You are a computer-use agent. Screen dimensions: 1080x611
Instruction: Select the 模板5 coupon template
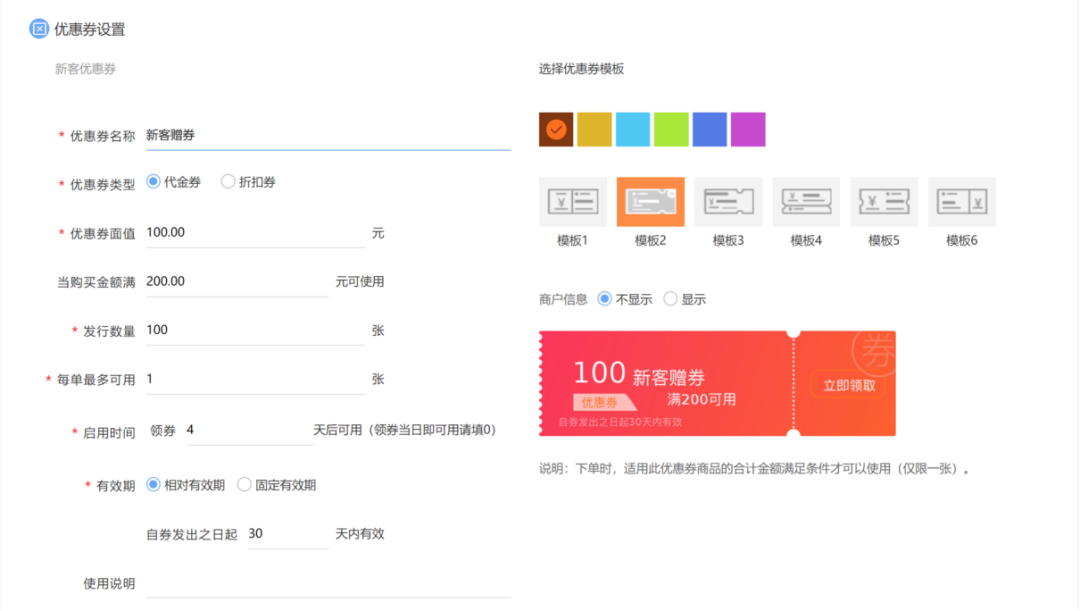coord(884,202)
